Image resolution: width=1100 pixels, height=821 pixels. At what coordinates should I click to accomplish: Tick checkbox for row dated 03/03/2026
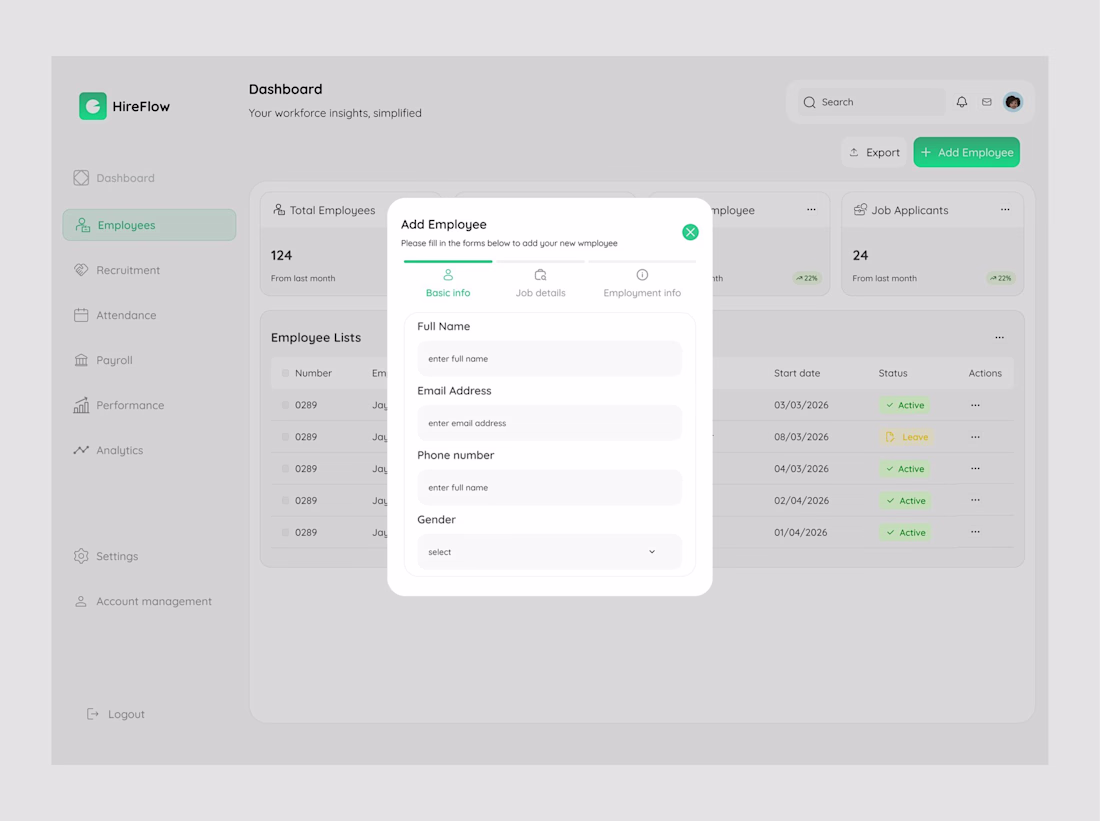click(x=285, y=405)
